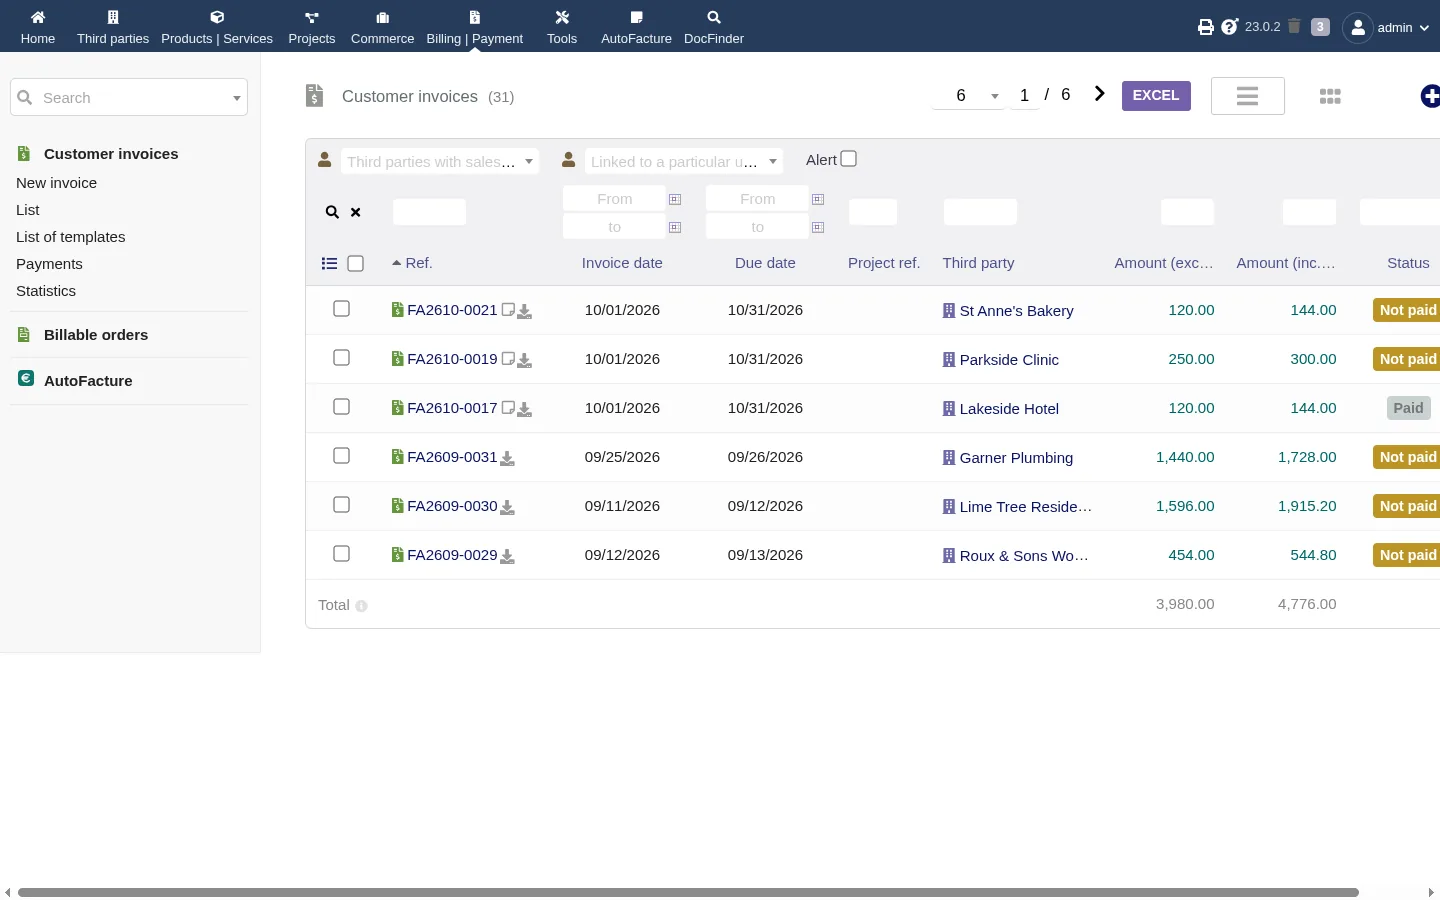Download PDF for invoice FA2610-0021
Screen dimensions: 1440x900
pos(525,311)
